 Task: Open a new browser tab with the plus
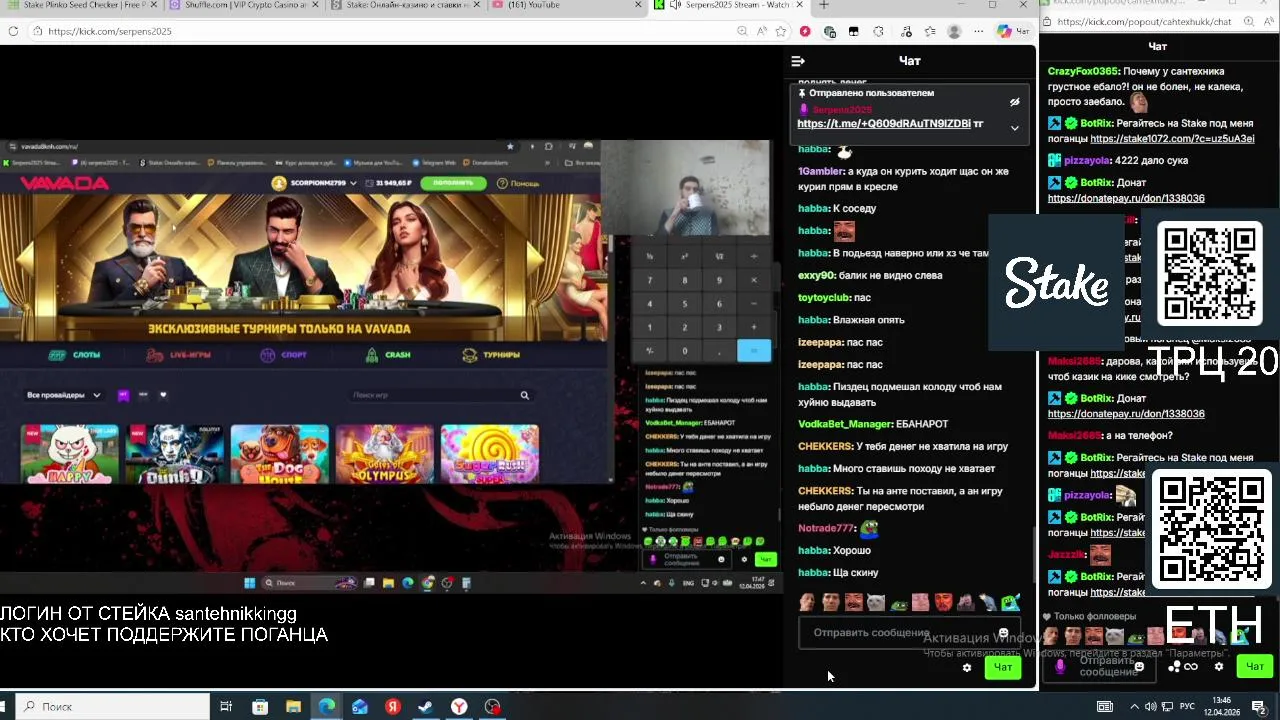824,5
